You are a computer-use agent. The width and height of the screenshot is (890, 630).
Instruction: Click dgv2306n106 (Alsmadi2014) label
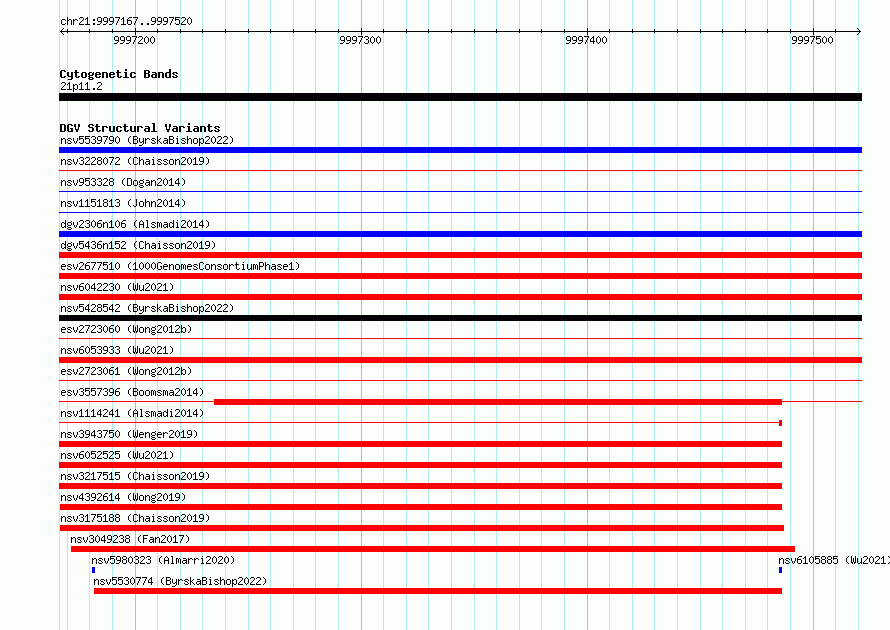pyautogui.click(x=135, y=224)
